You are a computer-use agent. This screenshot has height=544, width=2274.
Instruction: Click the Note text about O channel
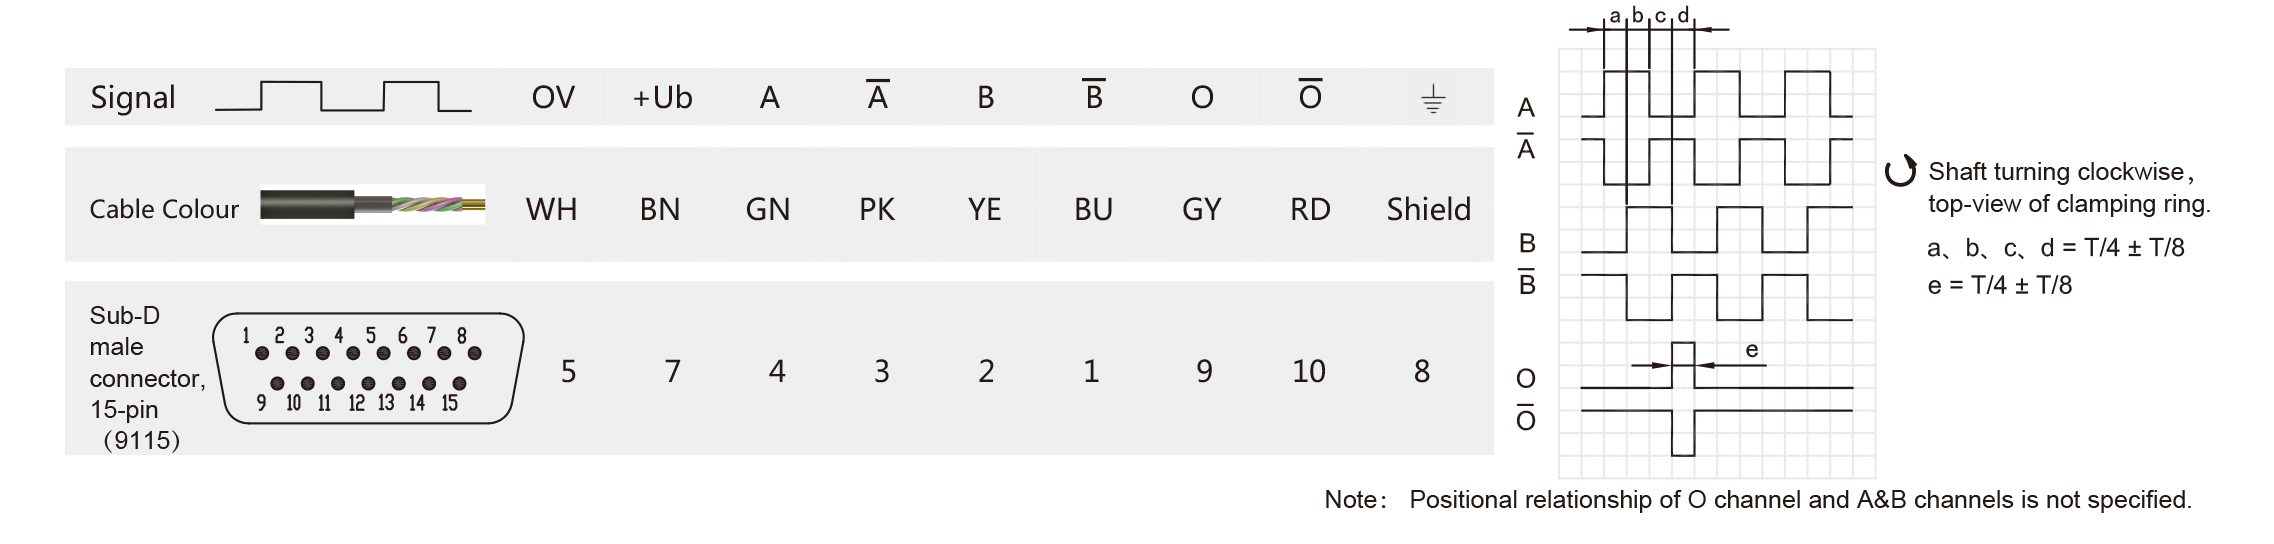(1757, 499)
